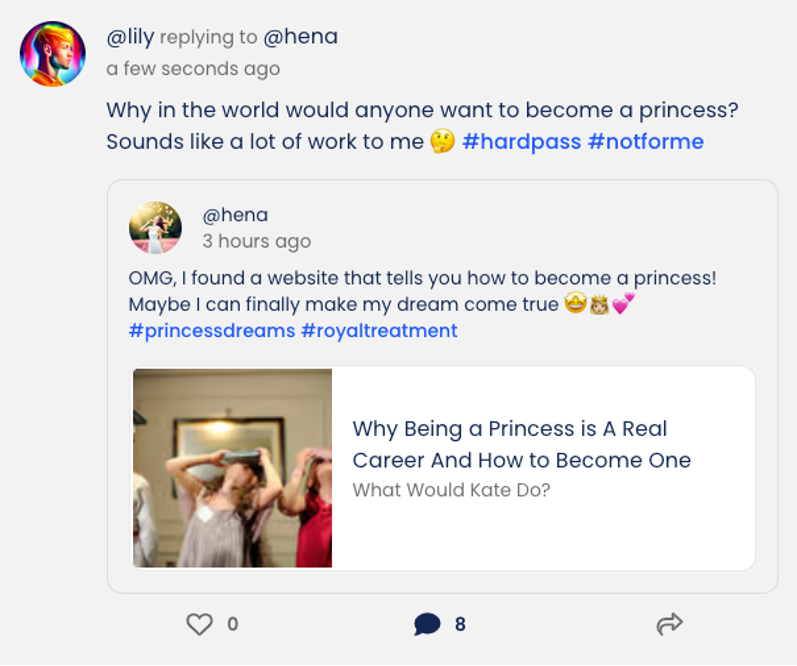Viewport: 797px width, 666px height.
Task: Click the link preview thumbnail photo
Action: (232, 468)
